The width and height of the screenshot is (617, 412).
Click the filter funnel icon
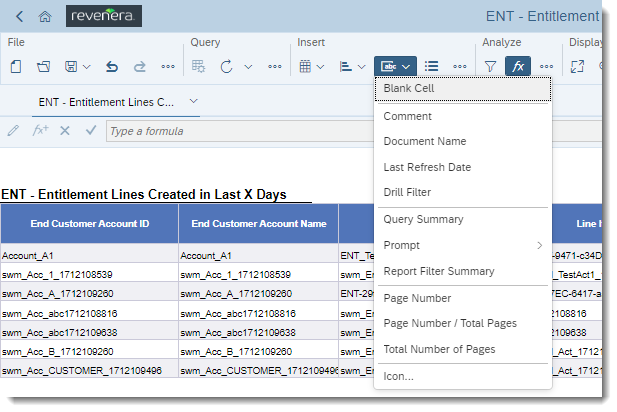tap(490, 66)
